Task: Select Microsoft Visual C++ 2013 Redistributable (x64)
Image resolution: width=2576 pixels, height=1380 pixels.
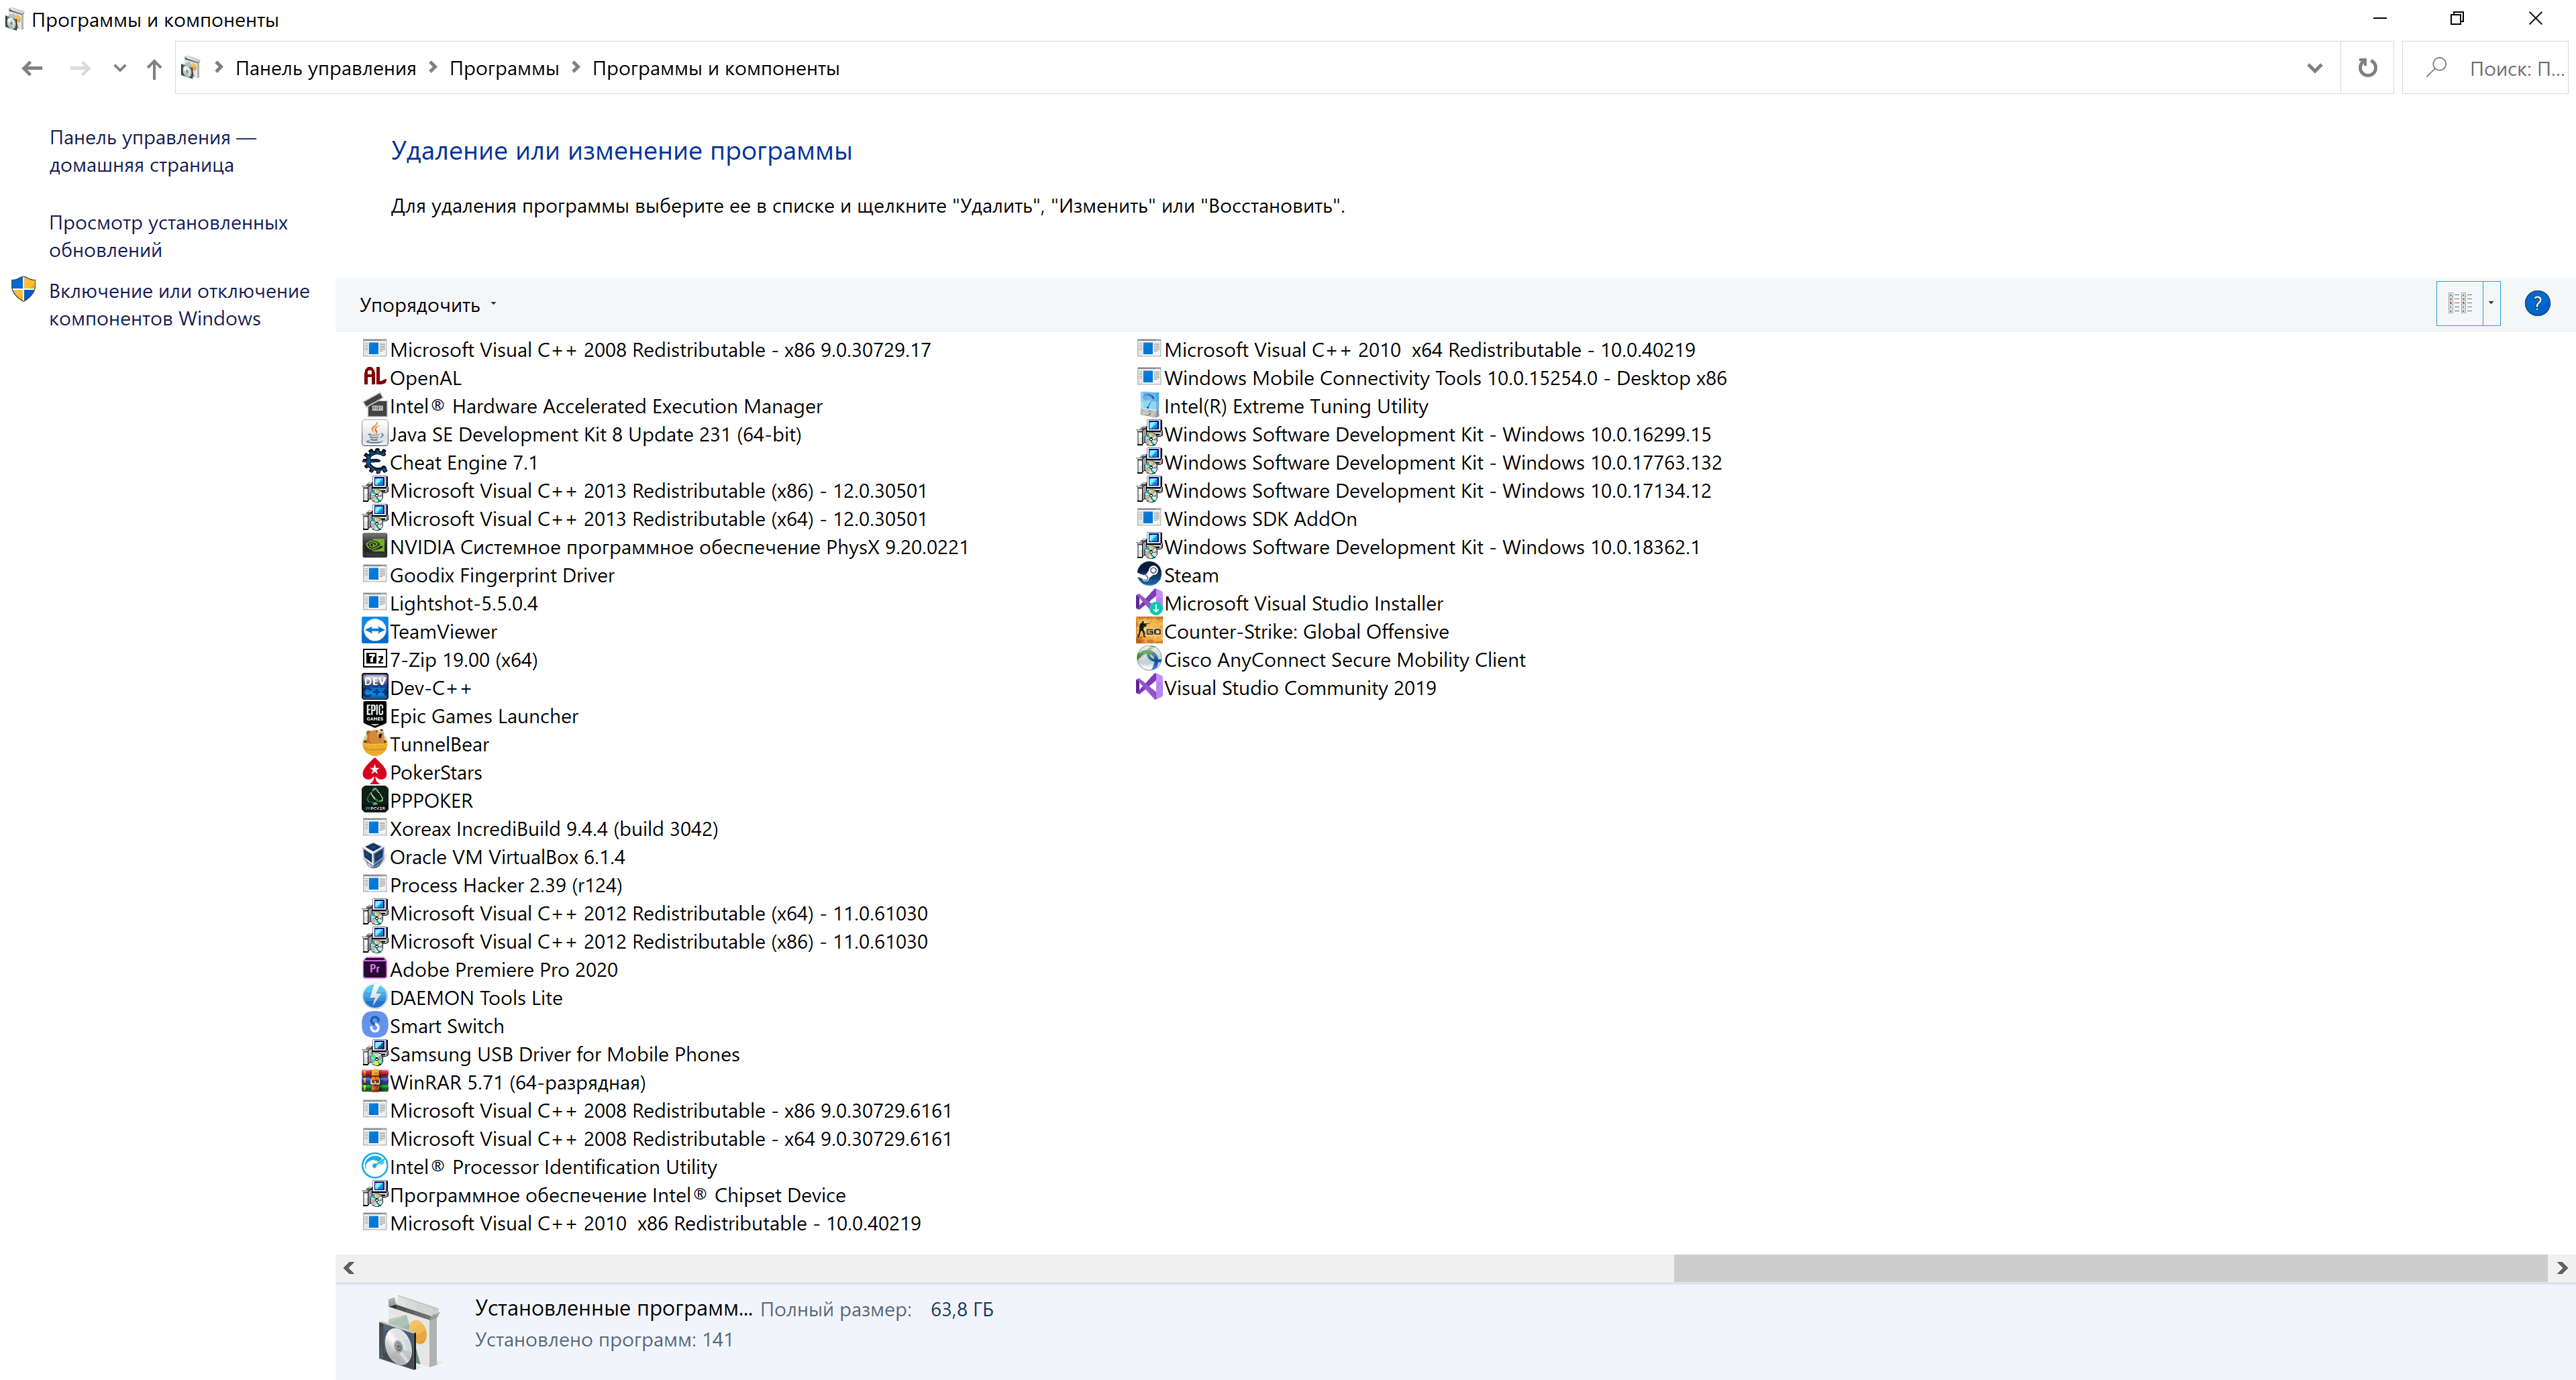Action: point(645,519)
